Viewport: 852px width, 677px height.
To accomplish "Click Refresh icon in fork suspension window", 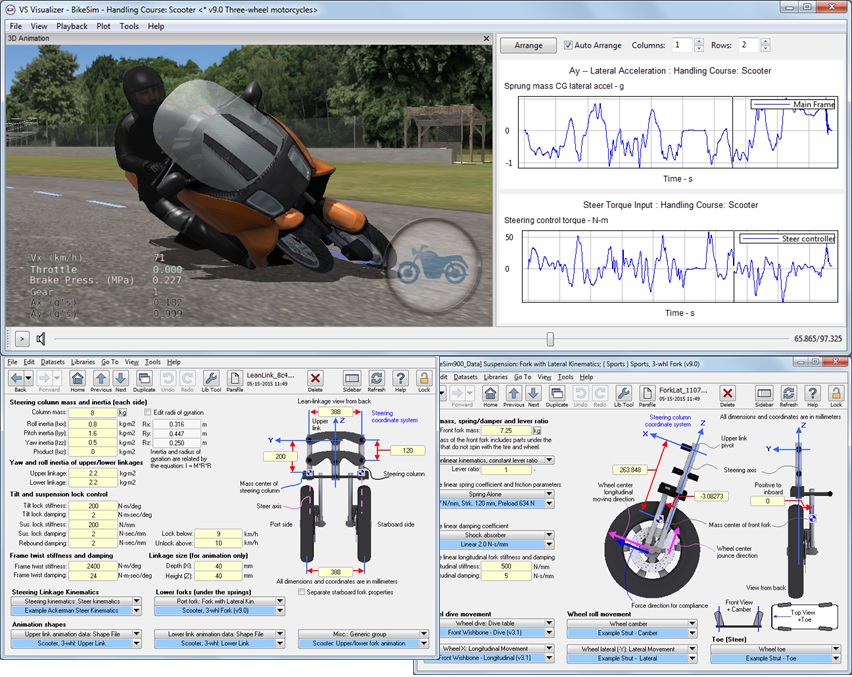I will (x=790, y=395).
